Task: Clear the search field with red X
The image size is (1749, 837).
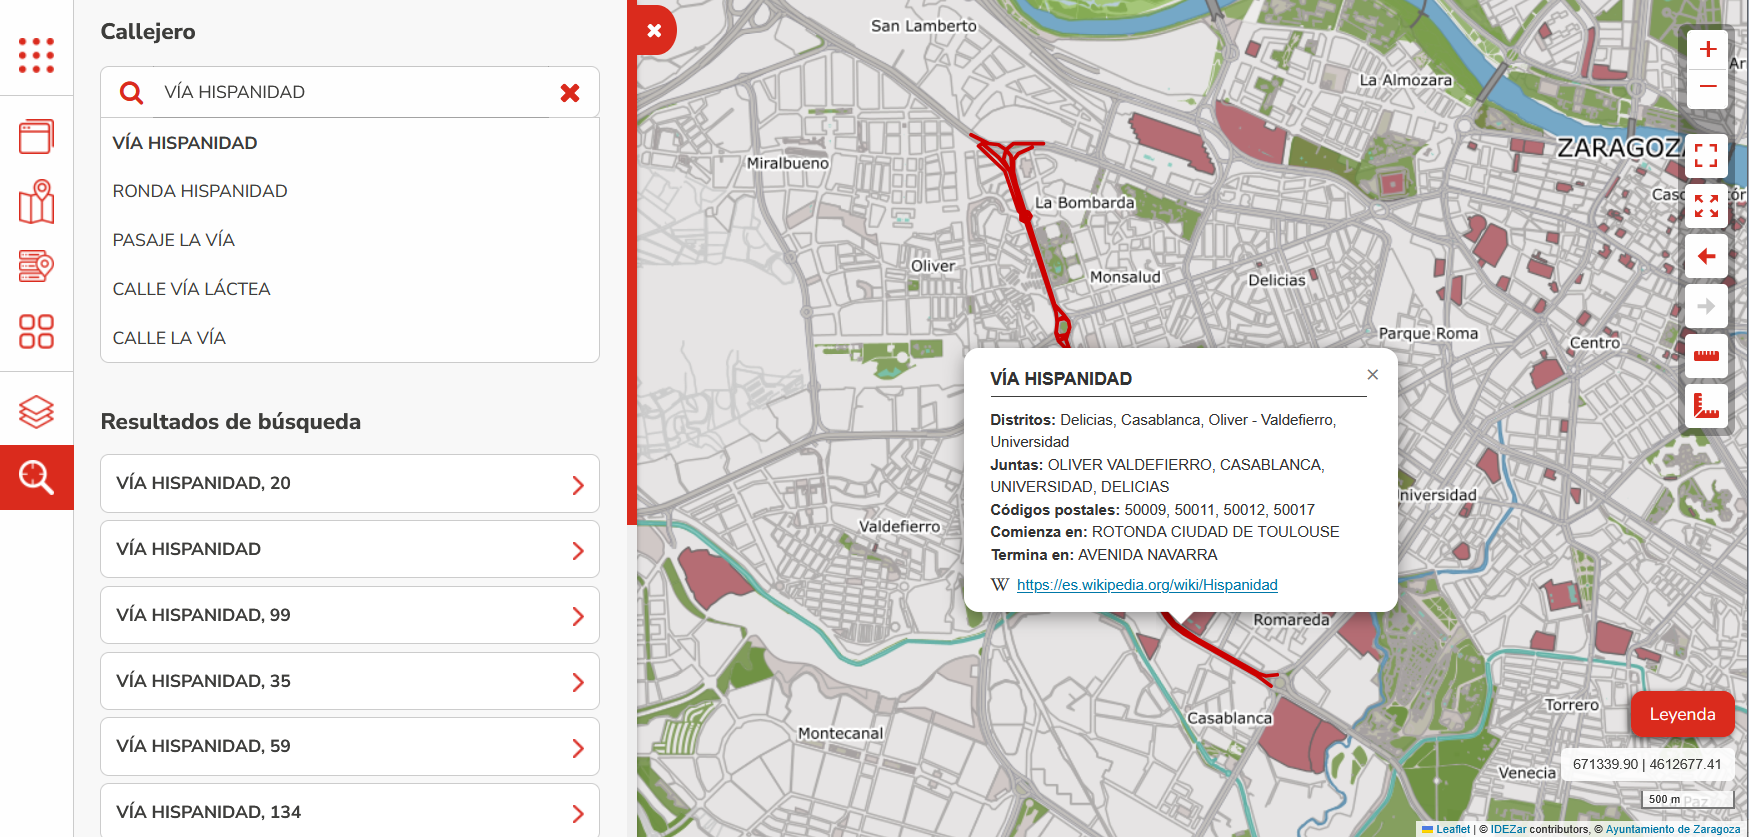Action: coord(570,93)
